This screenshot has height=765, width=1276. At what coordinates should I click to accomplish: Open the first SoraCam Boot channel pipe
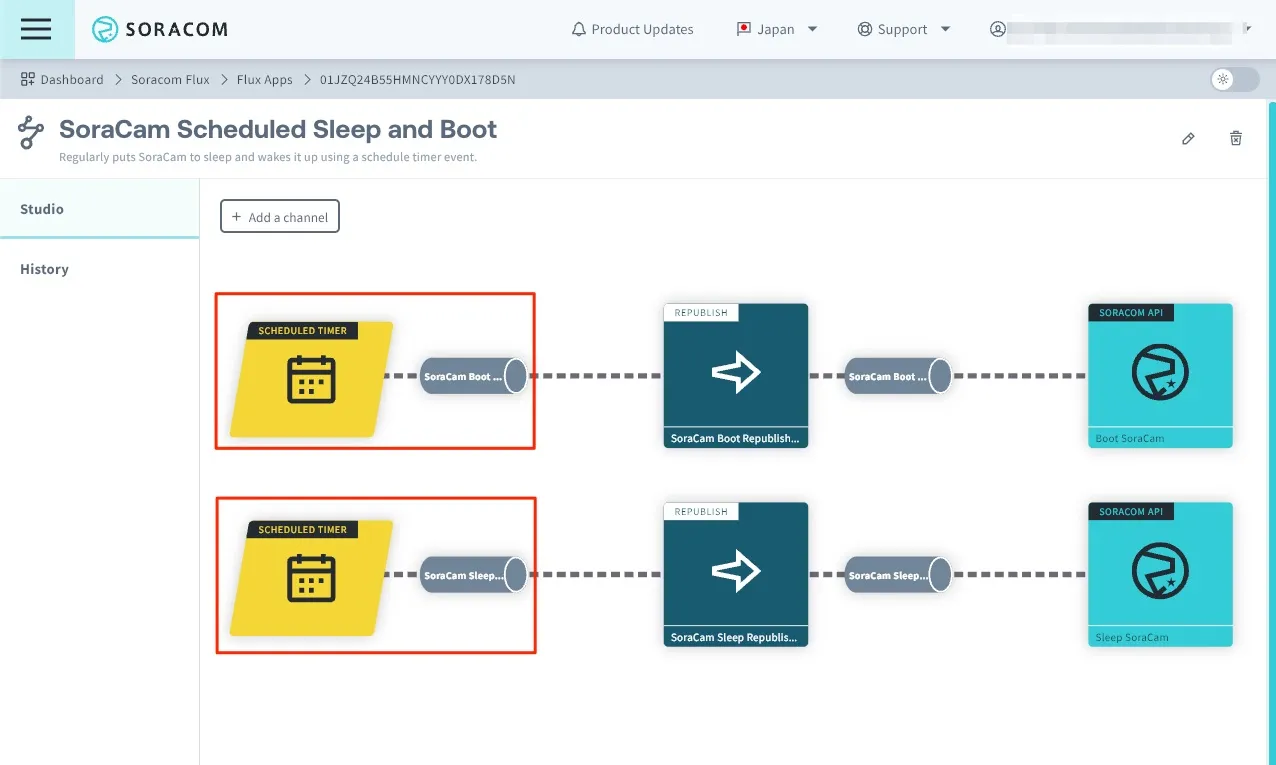(x=473, y=376)
